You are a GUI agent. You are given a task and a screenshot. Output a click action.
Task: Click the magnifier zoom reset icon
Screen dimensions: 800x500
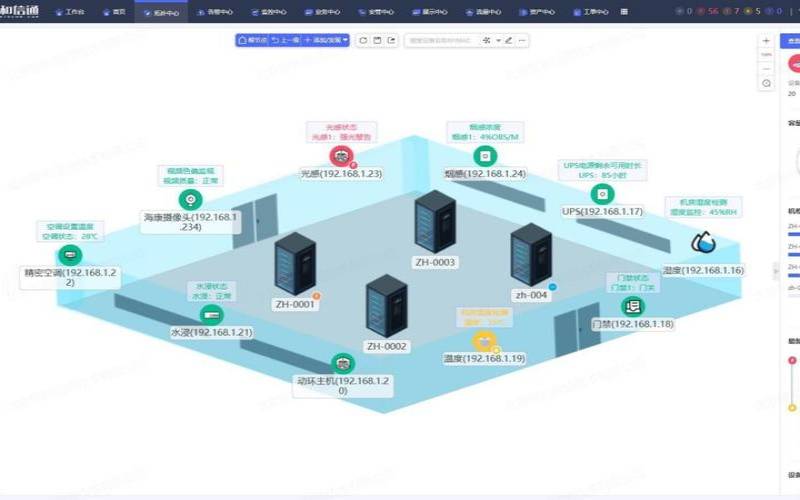(x=766, y=83)
